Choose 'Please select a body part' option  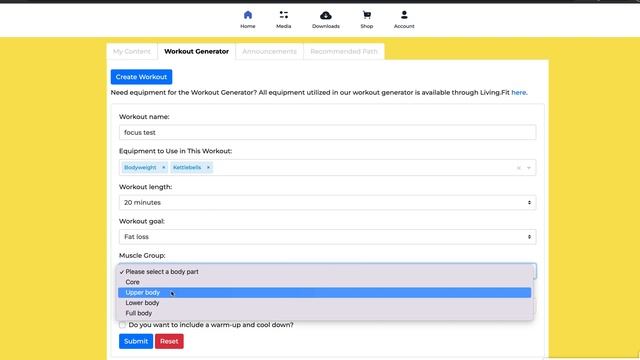click(324, 271)
